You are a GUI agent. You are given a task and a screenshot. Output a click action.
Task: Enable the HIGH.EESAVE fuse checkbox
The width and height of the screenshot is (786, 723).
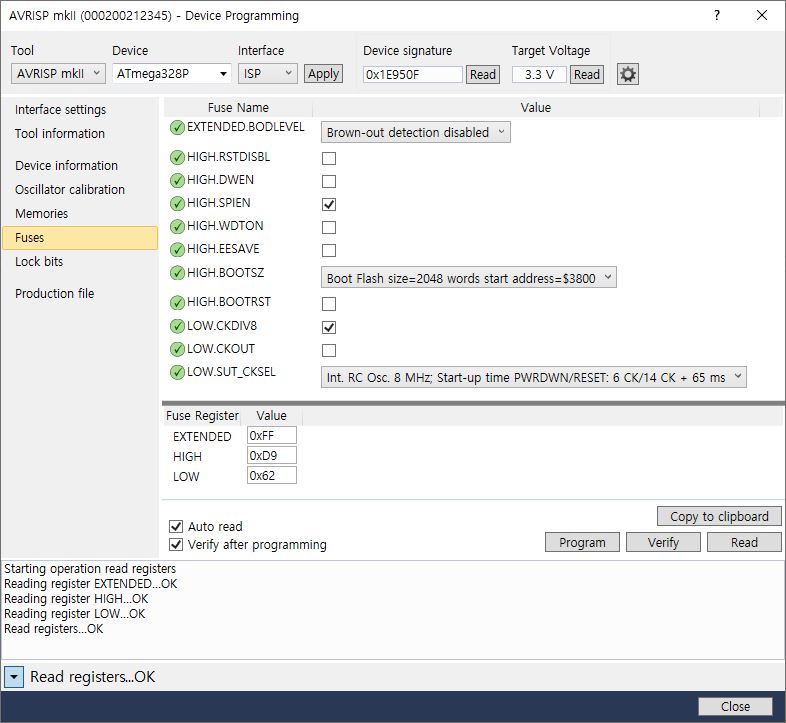tap(329, 251)
